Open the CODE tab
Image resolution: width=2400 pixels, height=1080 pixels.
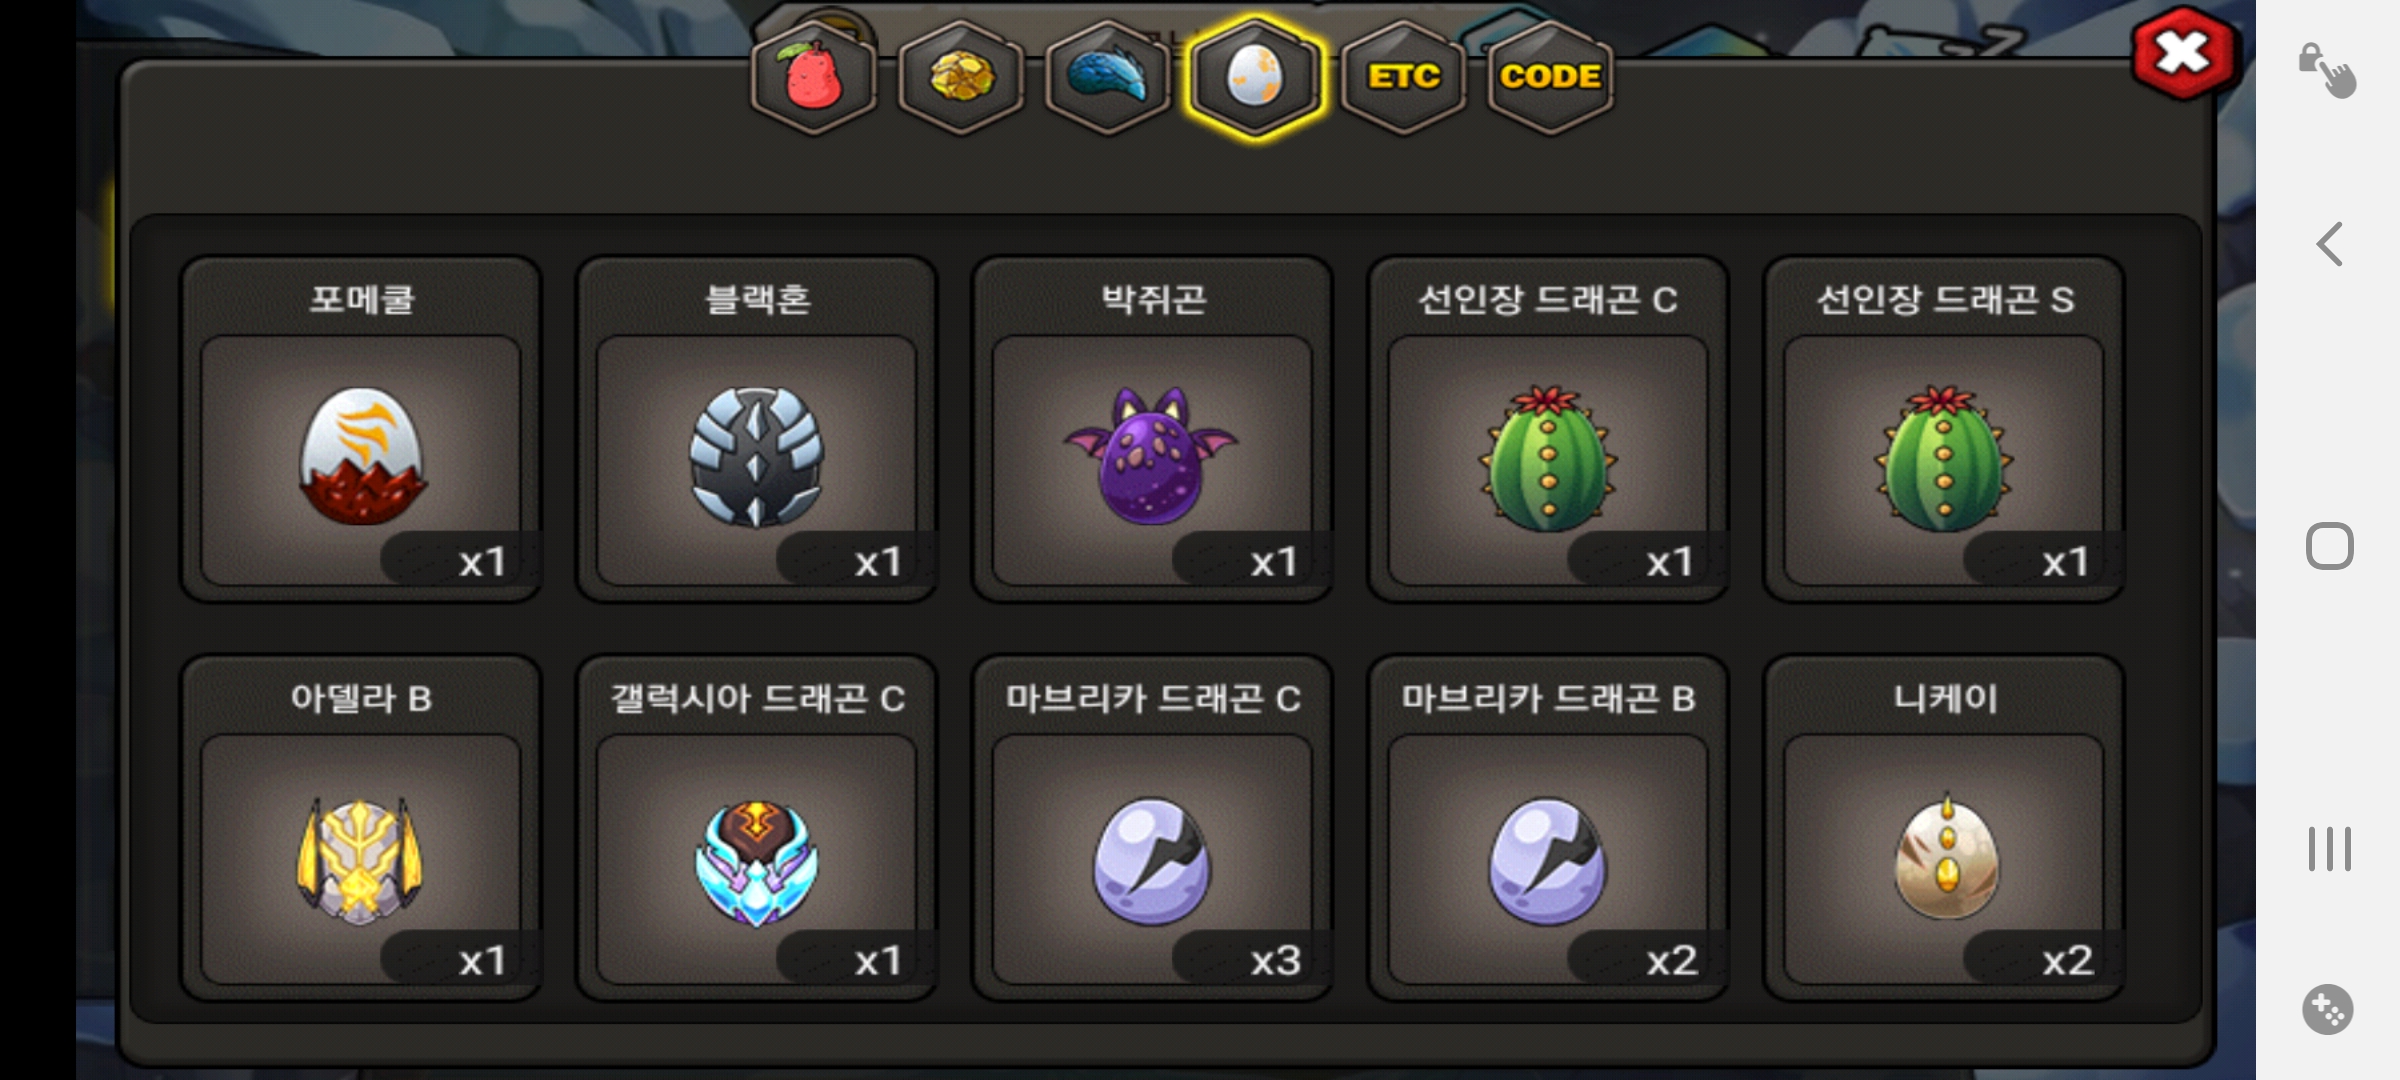coord(1550,77)
